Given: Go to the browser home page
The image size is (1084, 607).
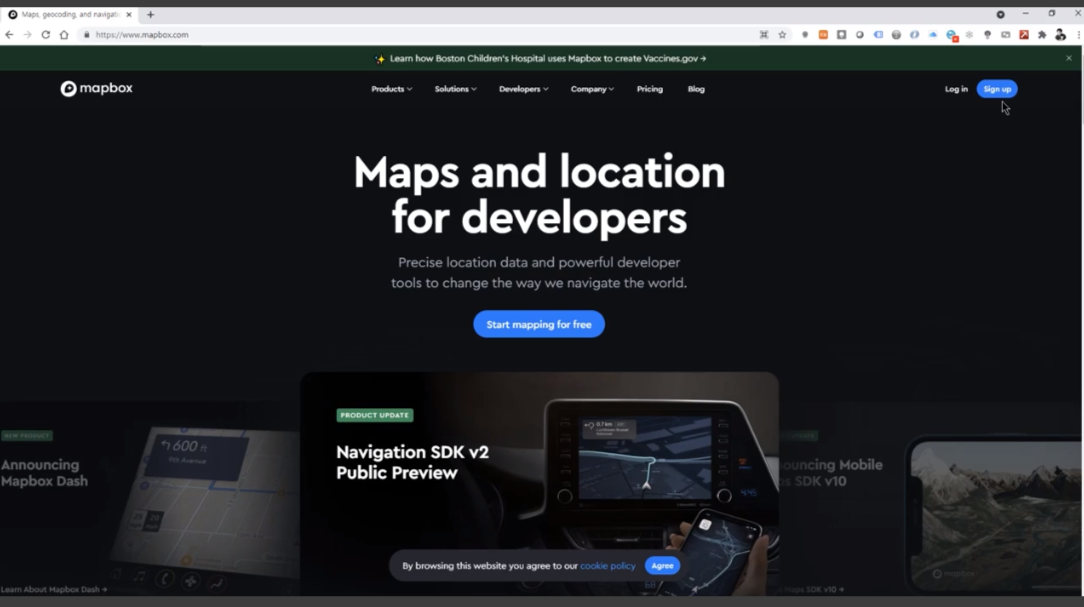Looking at the screenshot, I should (x=64, y=35).
